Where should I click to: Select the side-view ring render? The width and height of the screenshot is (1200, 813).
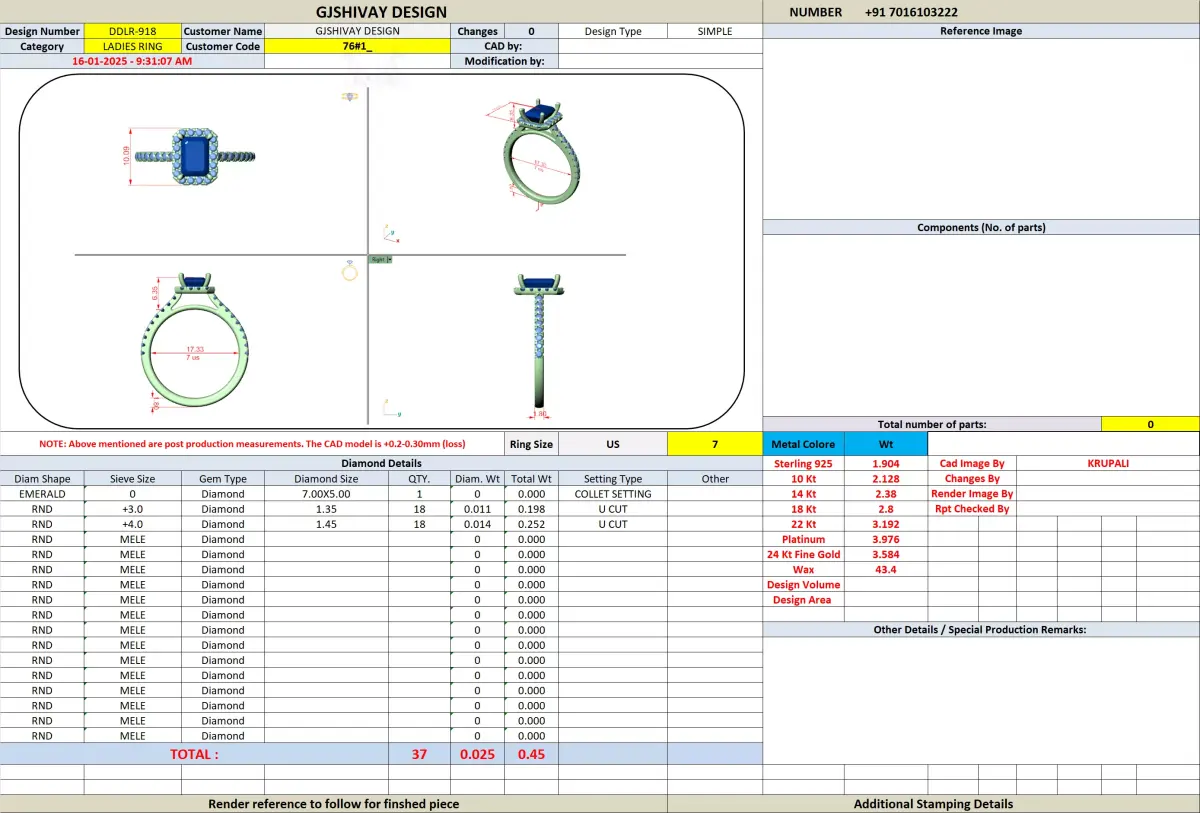click(x=540, y=340)
